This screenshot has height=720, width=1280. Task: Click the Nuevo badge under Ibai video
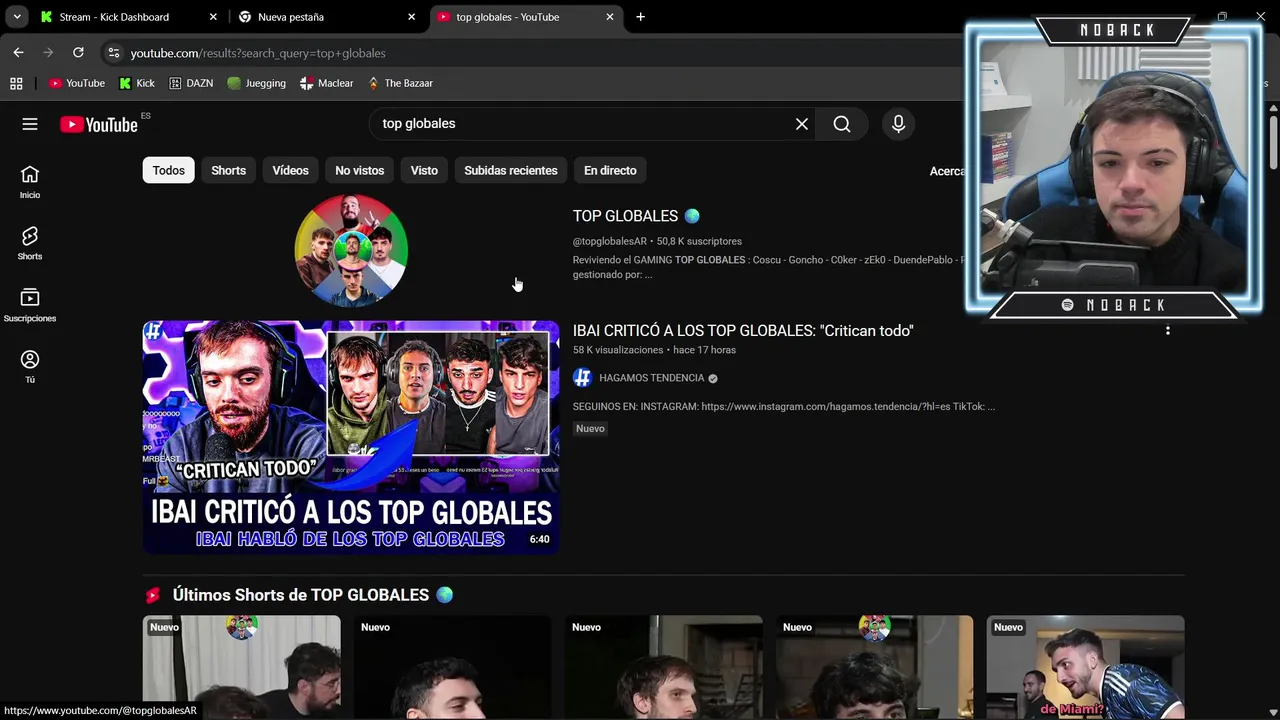point(590,428)
